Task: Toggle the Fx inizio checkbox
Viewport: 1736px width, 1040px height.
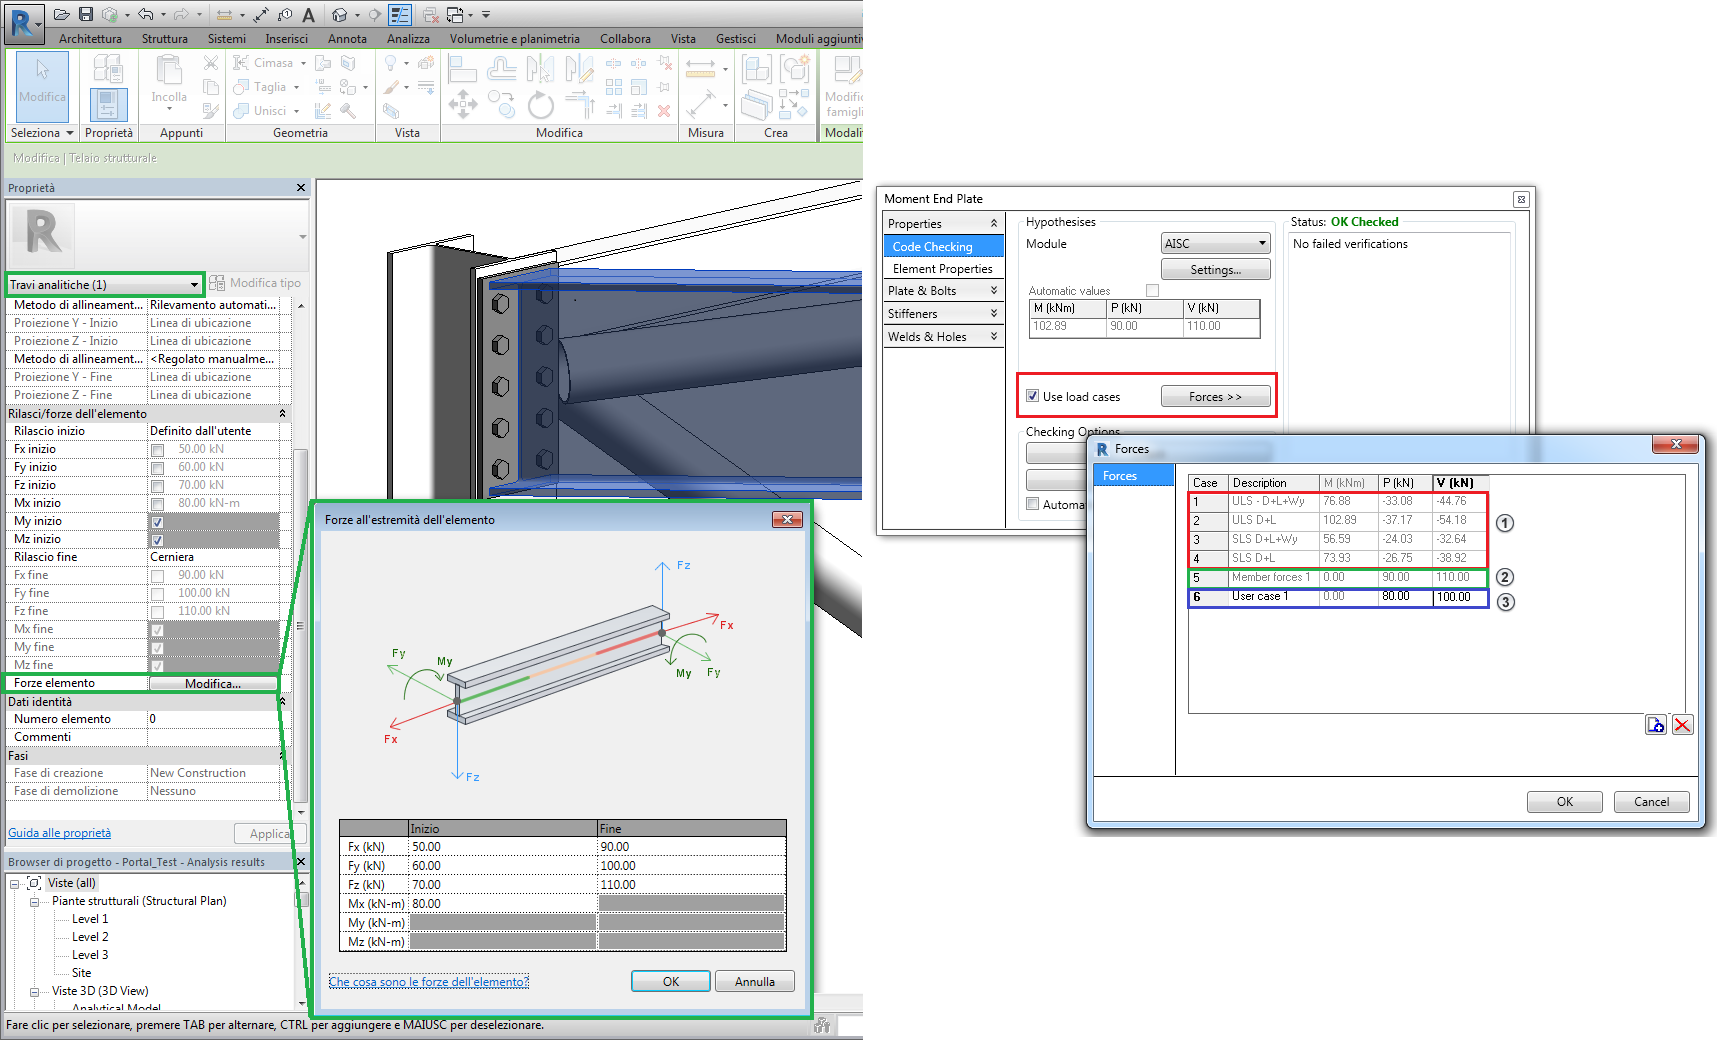Action: pos(157,450)
